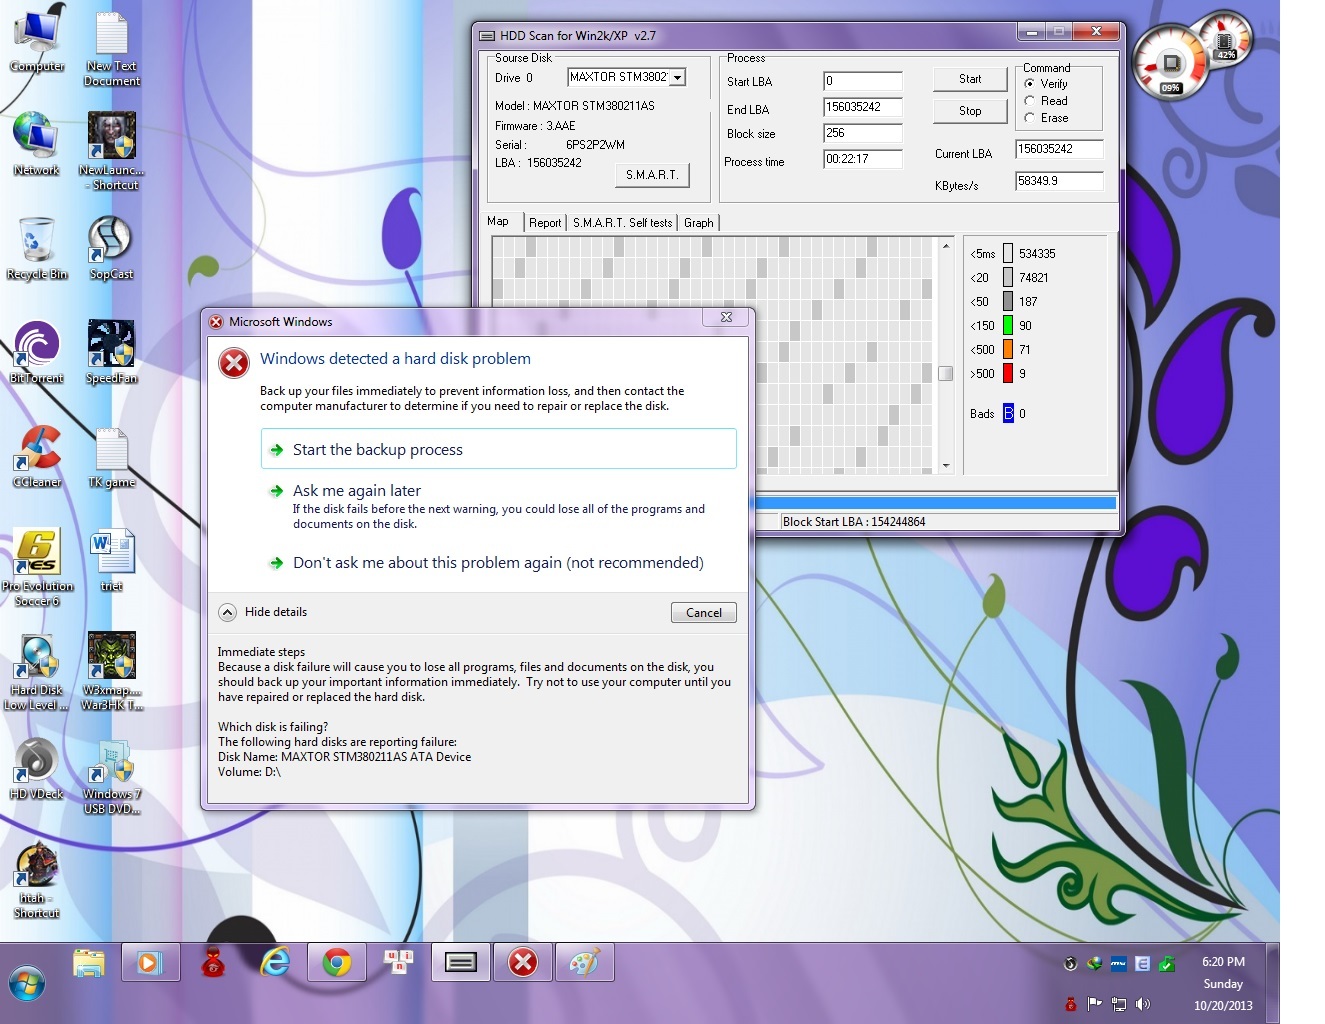This screenshot has width=1325, height=1024.
Task: Launch HD VDeck desktop shortcut
Action: point(37,768)
